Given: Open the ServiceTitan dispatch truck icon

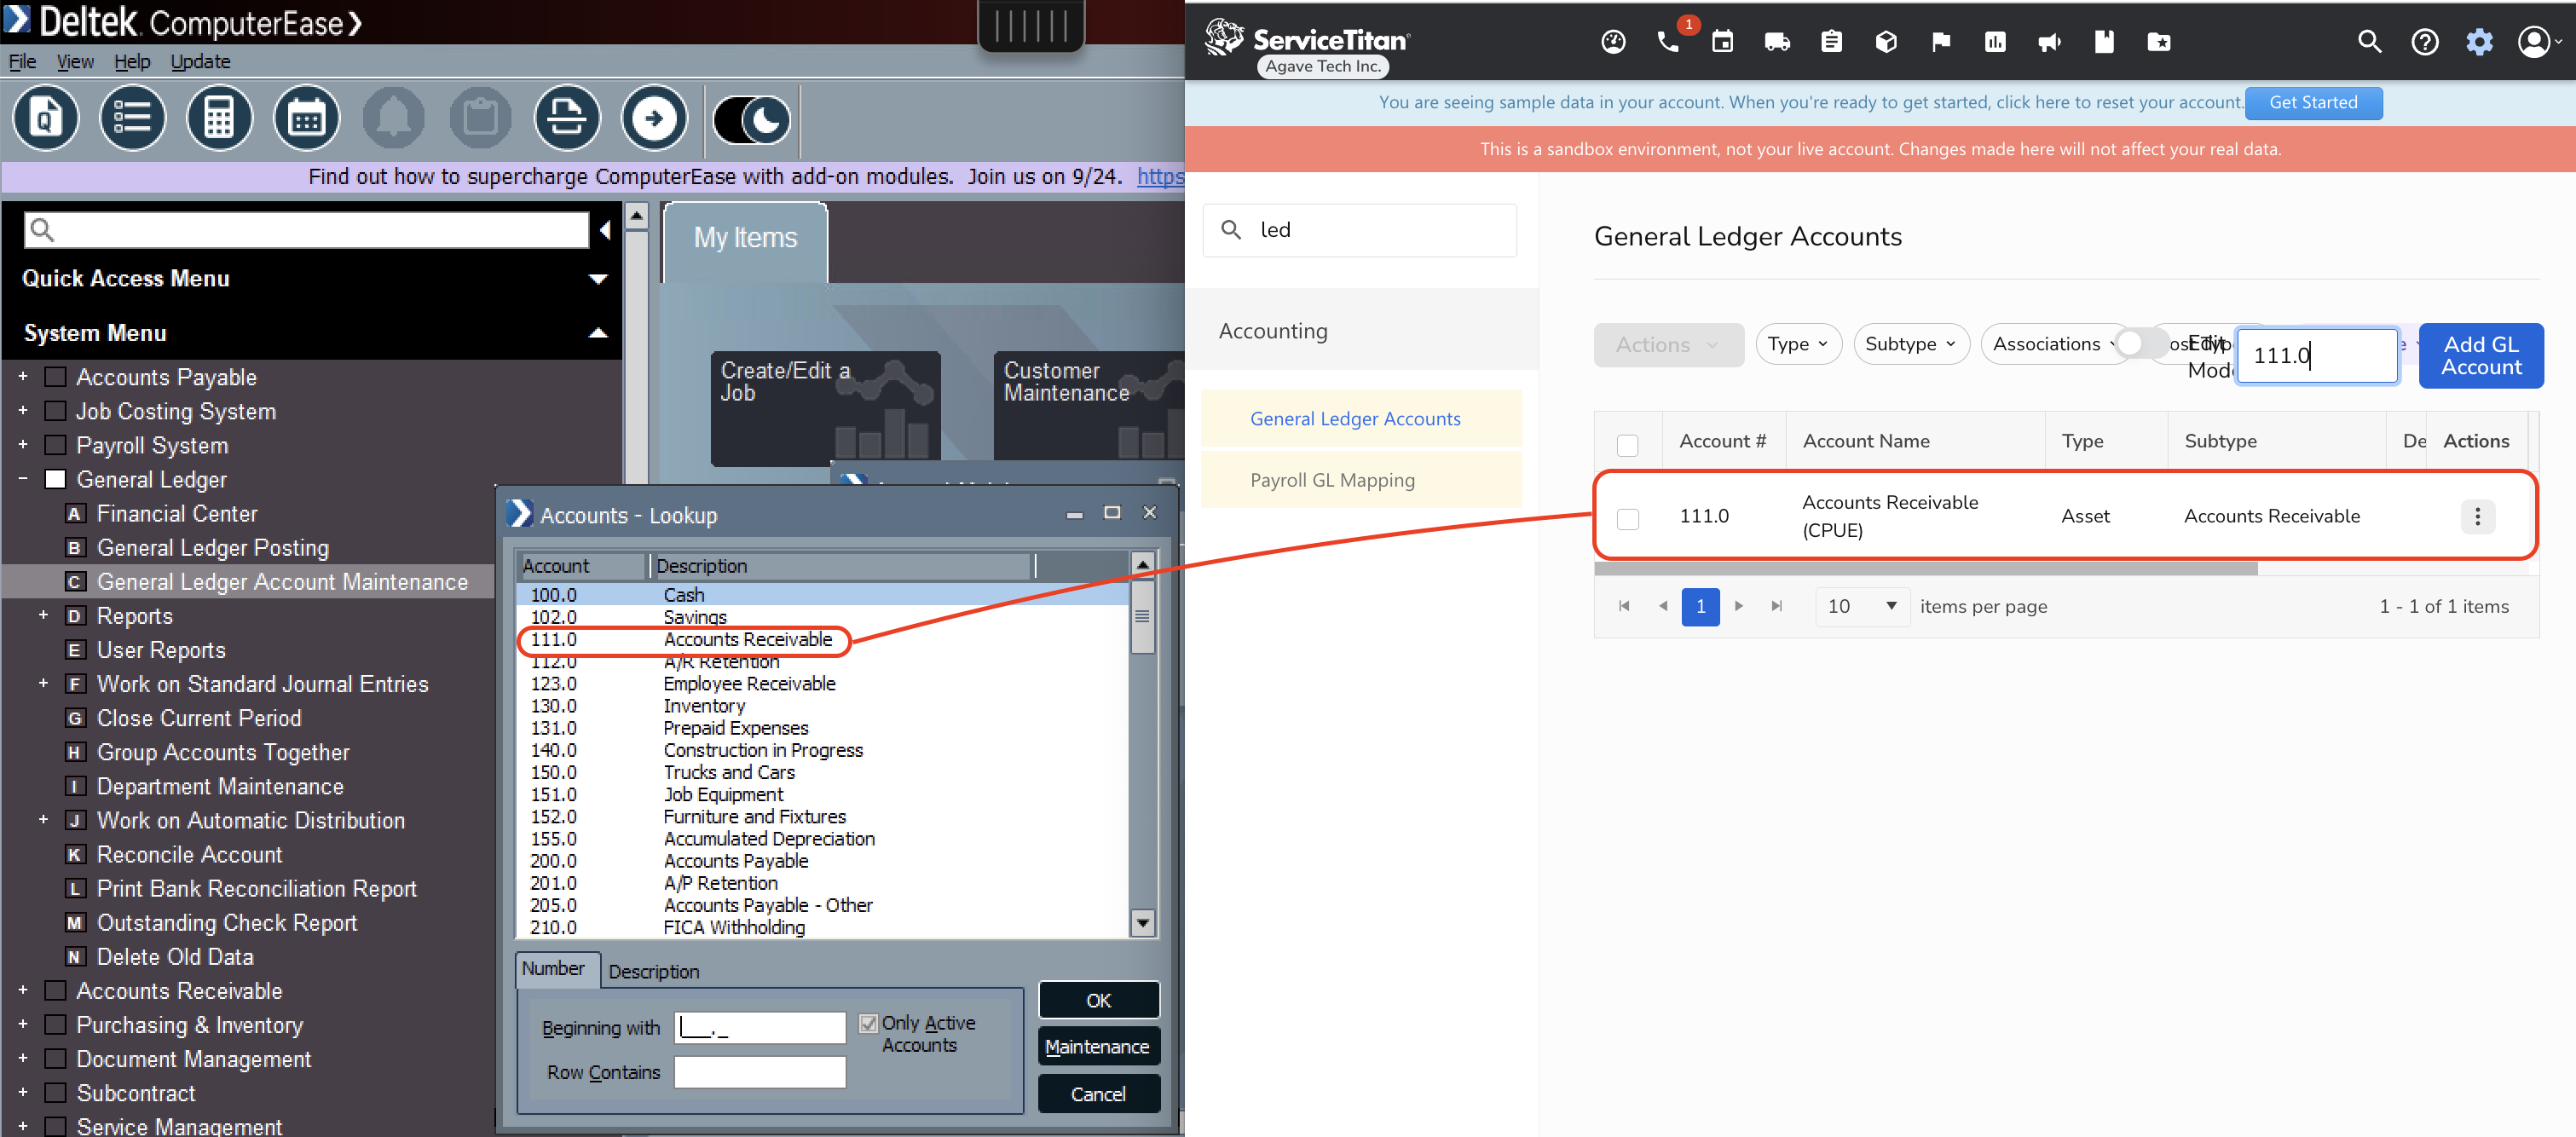Looking at the screenshot, I should 1777,42.
